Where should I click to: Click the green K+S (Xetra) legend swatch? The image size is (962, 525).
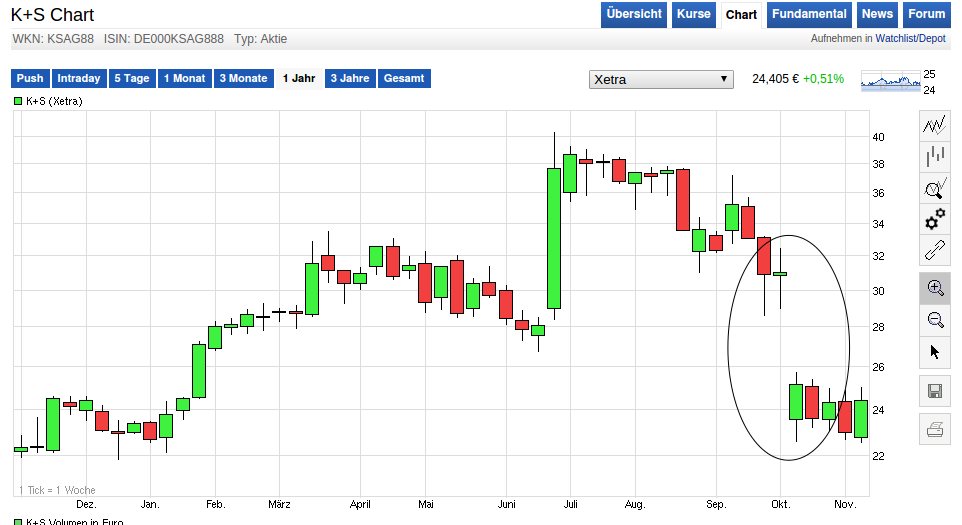coord(18,101)
